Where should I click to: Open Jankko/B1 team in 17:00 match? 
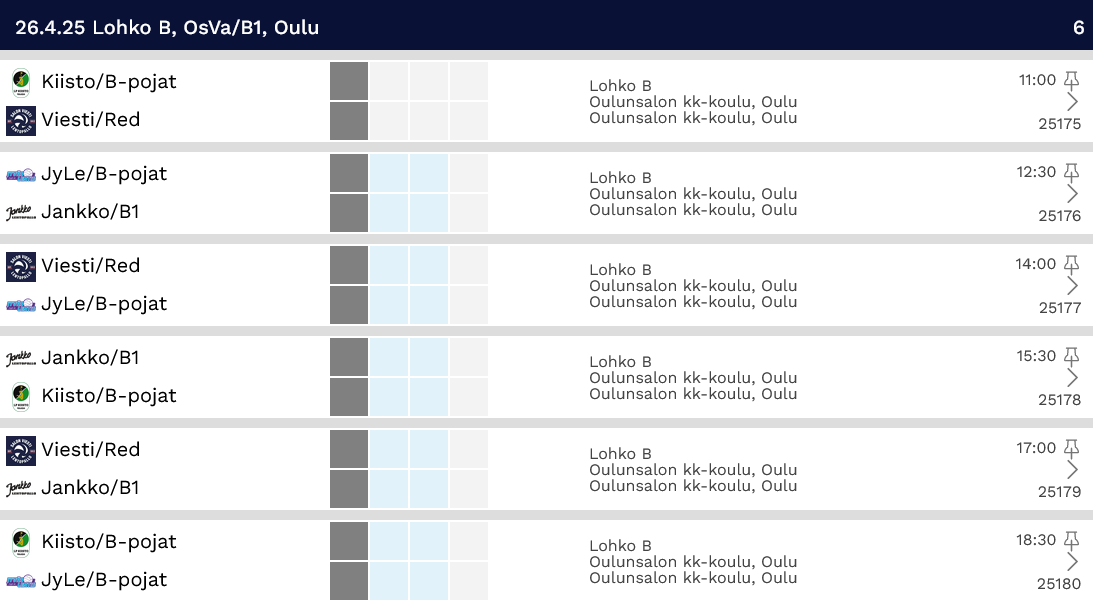91,488
